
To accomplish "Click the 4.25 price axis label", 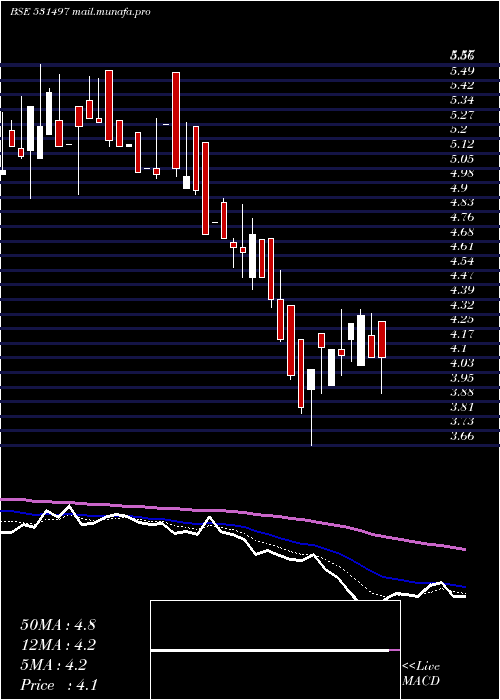I will [462, 319].
